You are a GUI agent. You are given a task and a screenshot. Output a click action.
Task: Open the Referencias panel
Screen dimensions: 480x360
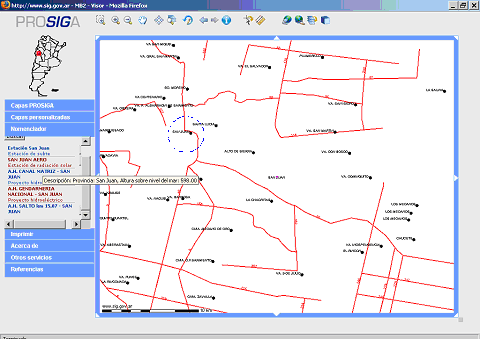coord(49,269)
